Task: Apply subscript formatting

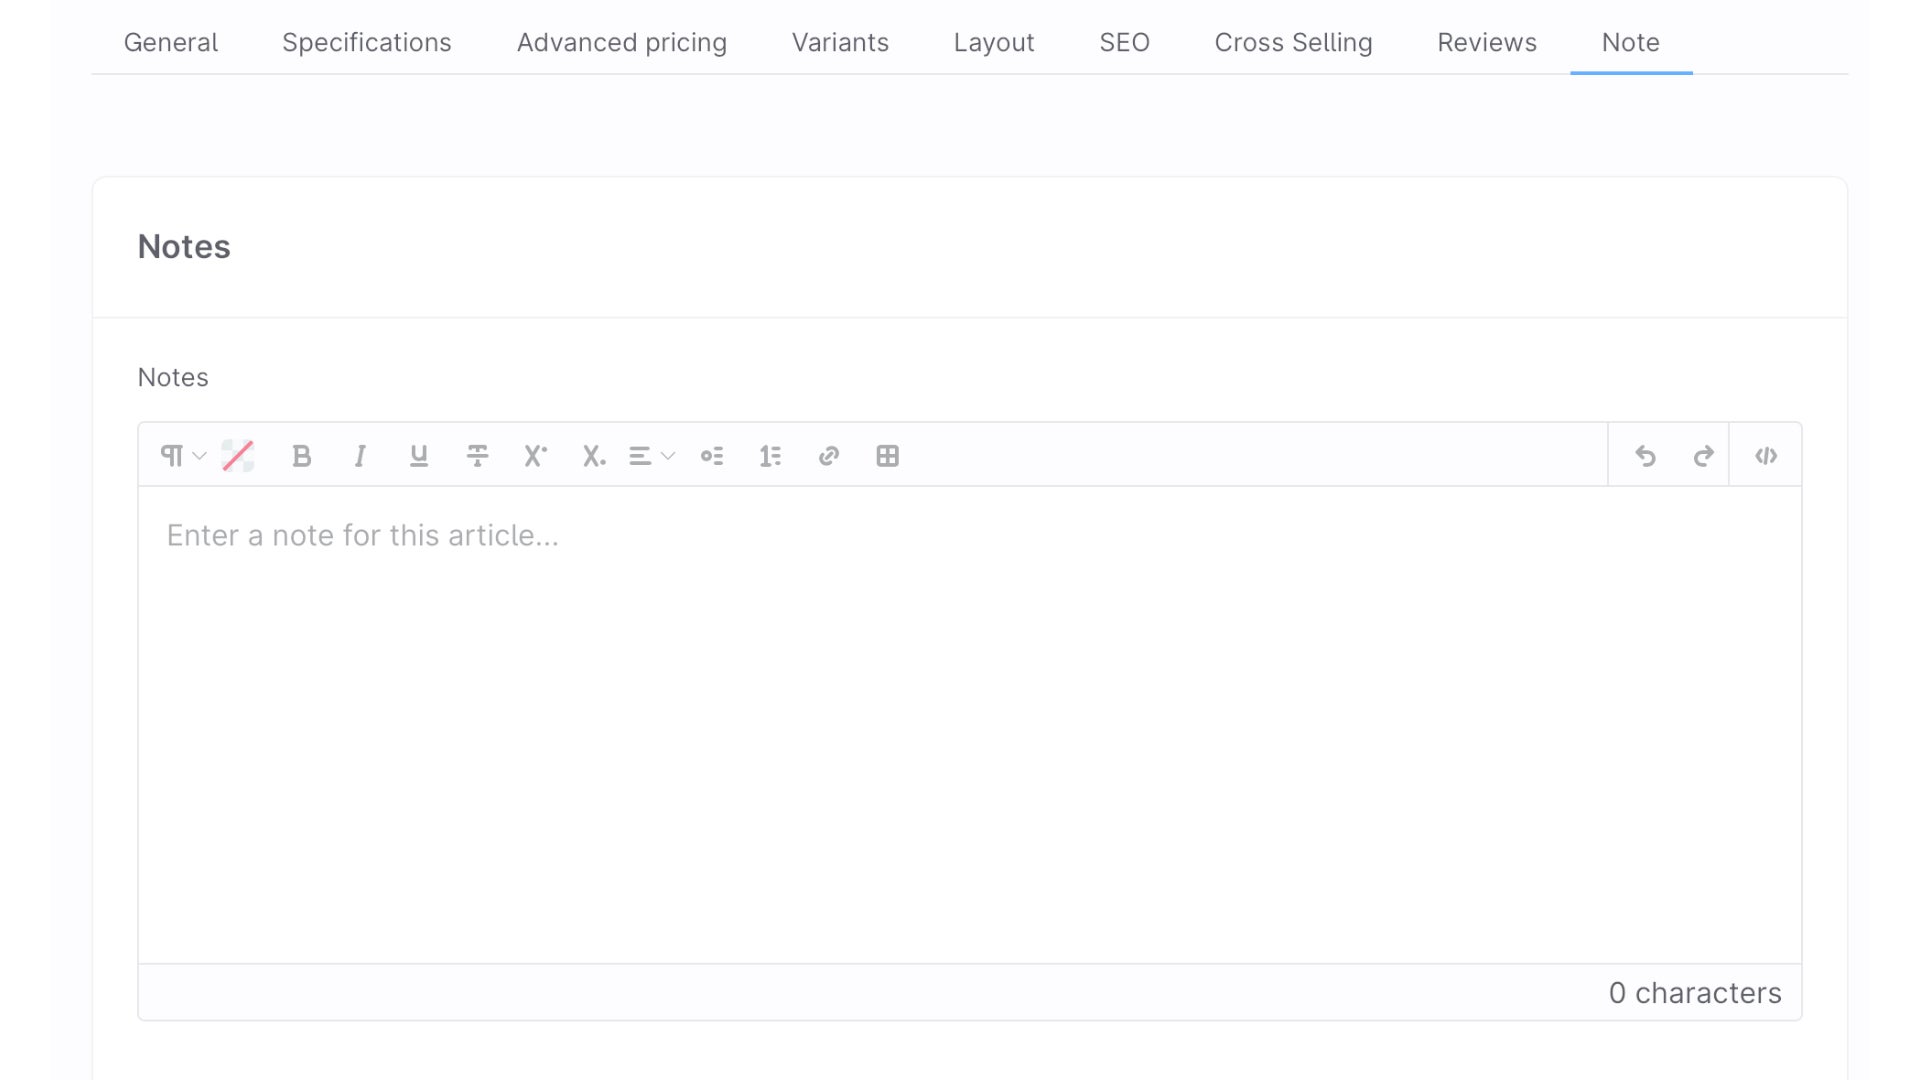Action: click(x=594, y=456)
